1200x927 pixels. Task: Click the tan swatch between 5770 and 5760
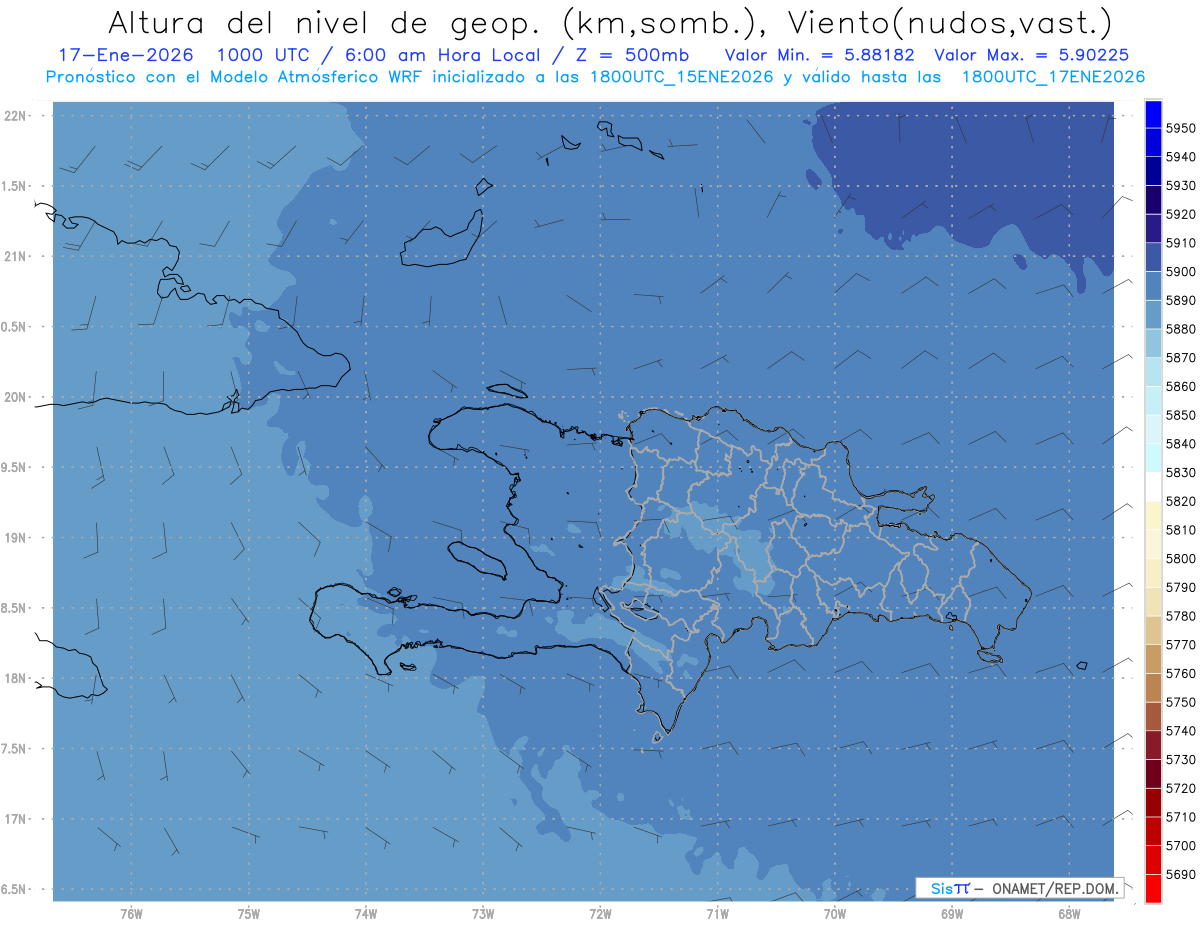(1152, 659)
